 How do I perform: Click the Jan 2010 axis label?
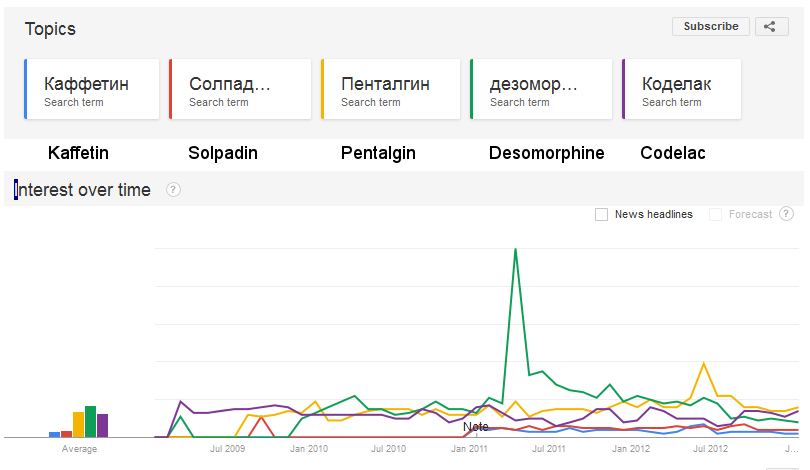(310, 449)
